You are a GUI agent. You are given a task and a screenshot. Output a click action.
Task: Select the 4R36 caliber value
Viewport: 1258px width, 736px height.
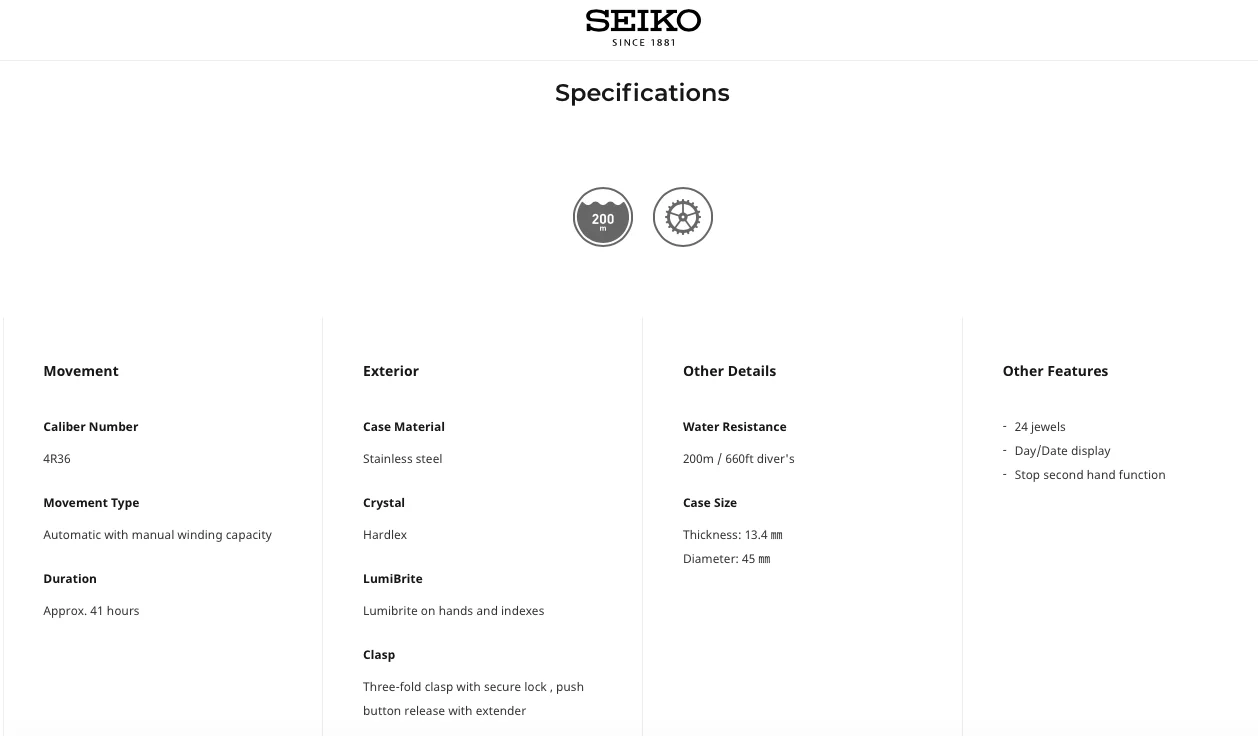[57, 459]
